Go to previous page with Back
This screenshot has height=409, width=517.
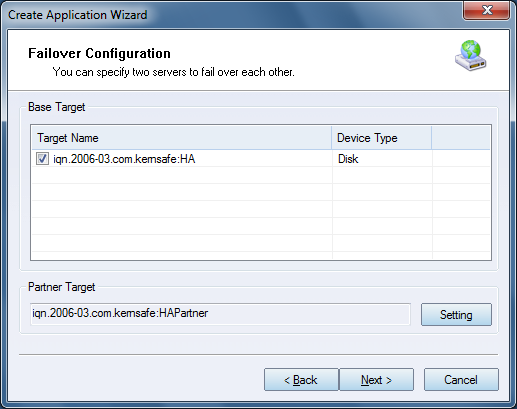pos(301,379)
